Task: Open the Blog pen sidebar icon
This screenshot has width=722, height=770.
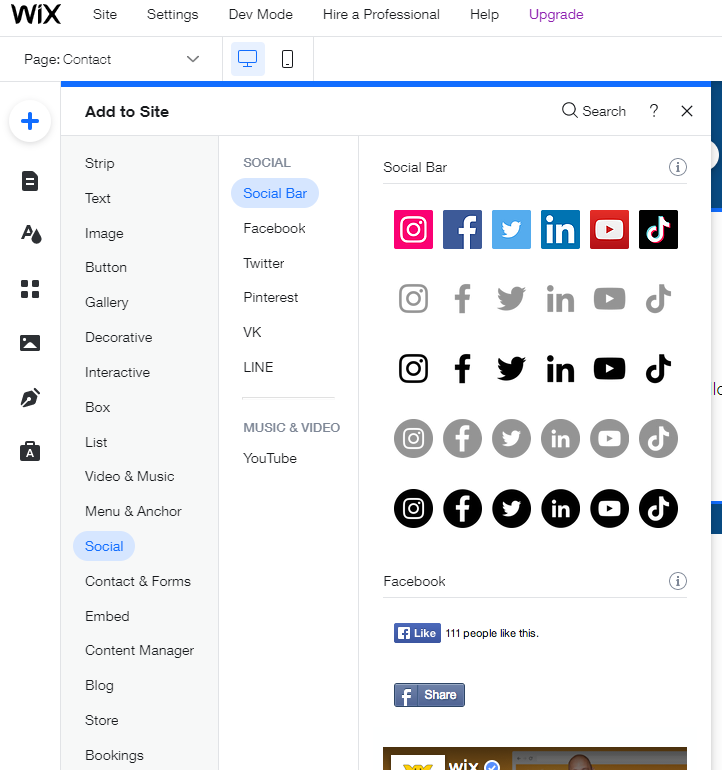Action: [30, 397]
